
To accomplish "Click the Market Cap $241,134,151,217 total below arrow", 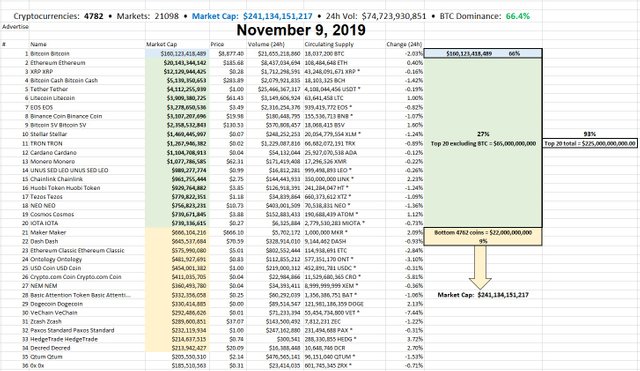I will tap(483, 295).
